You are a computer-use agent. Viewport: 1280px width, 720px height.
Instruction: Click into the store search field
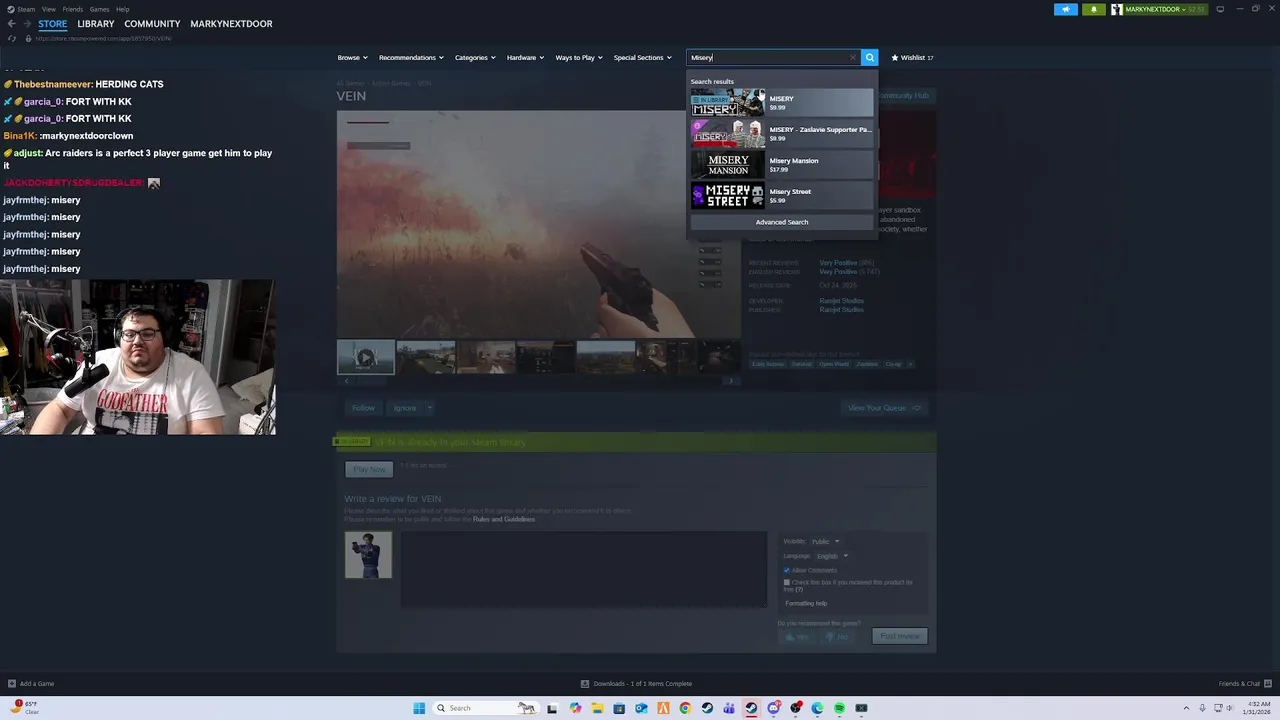click(x=768, y=57)
